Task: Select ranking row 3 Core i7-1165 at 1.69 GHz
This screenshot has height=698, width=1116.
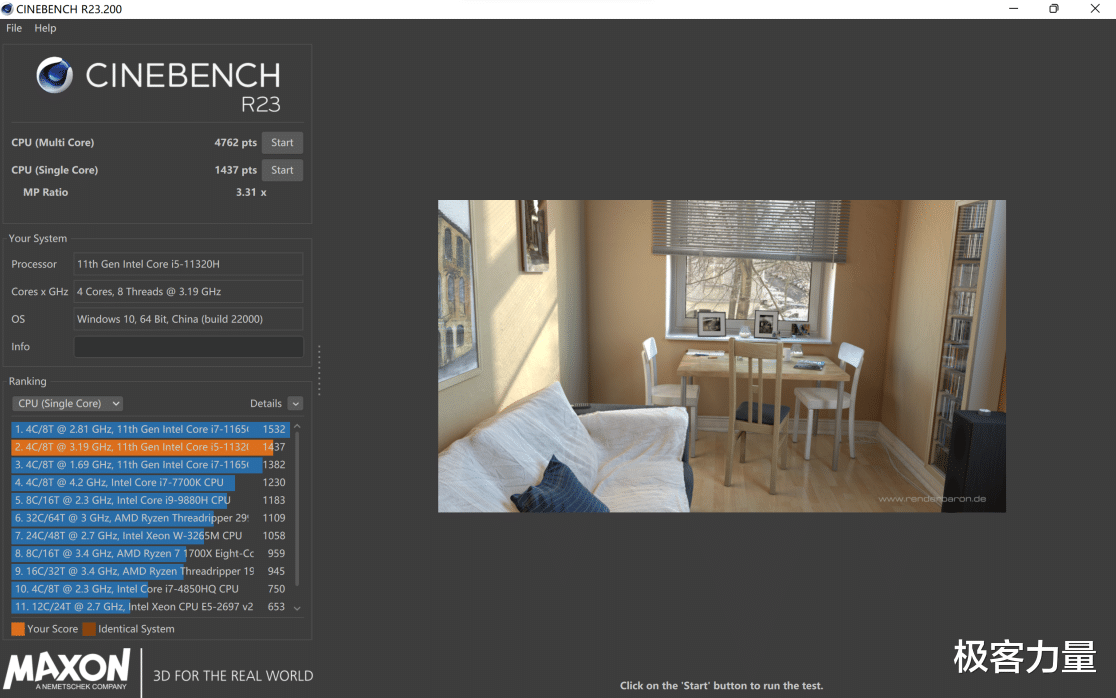Action: (149, 465)
